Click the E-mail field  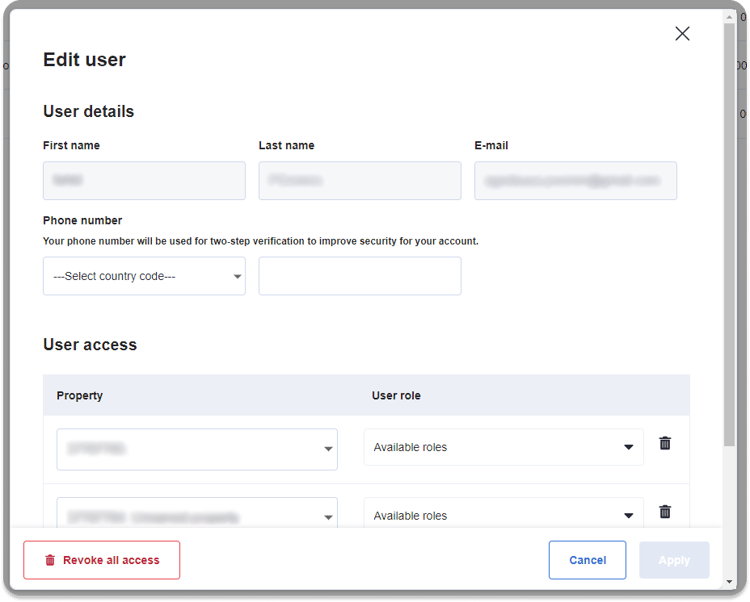click(x=575, y=181)
